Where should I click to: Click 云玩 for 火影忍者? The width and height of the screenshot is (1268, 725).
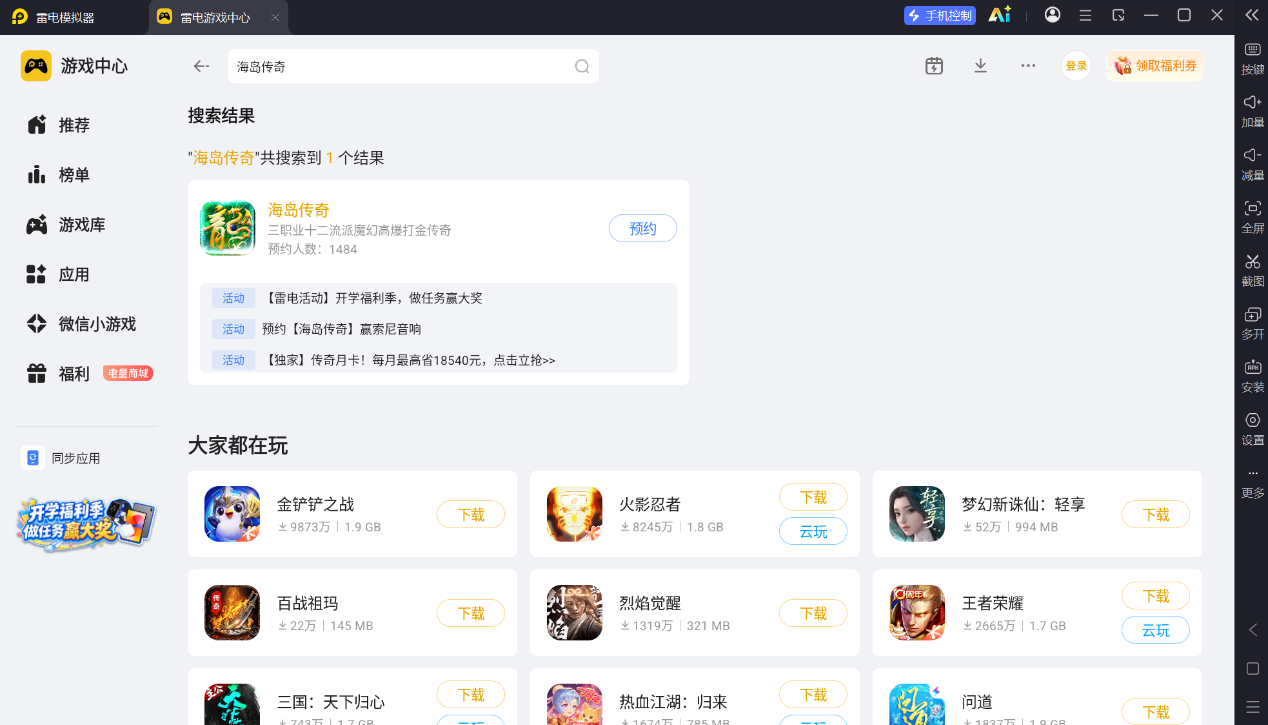click(813, 531)
